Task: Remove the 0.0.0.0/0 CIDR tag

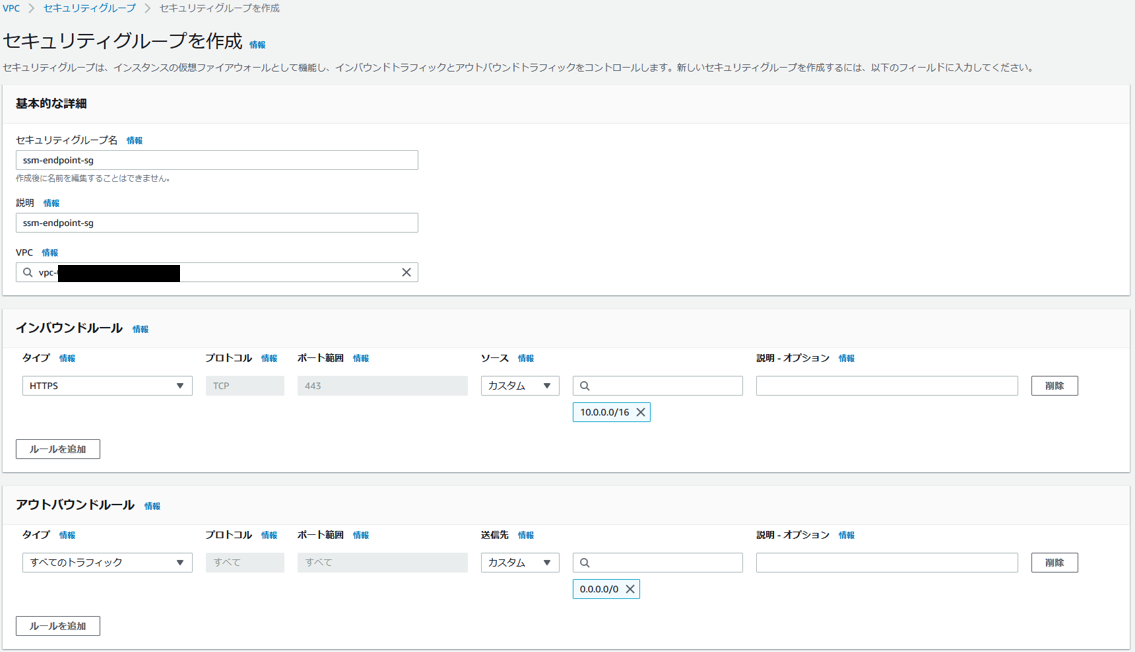Action: coord(630,589)
